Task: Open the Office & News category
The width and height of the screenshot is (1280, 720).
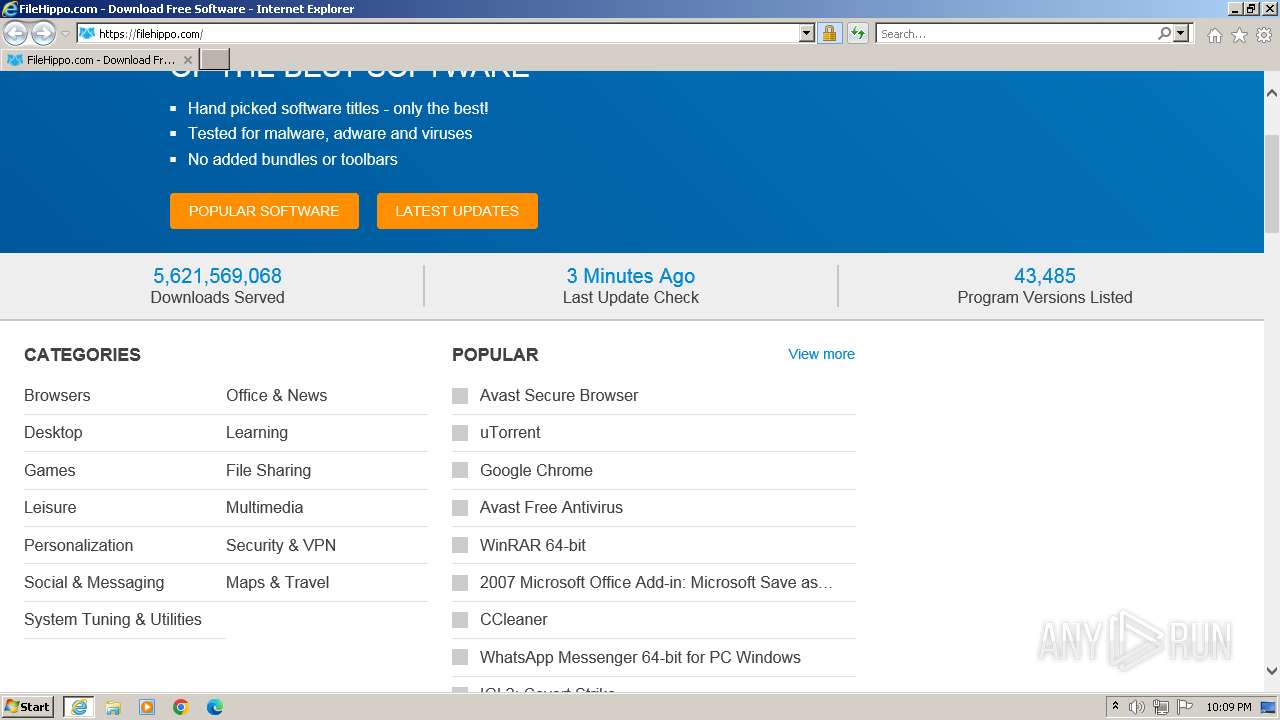Action: pyautogui.click(x=276, y=395)
